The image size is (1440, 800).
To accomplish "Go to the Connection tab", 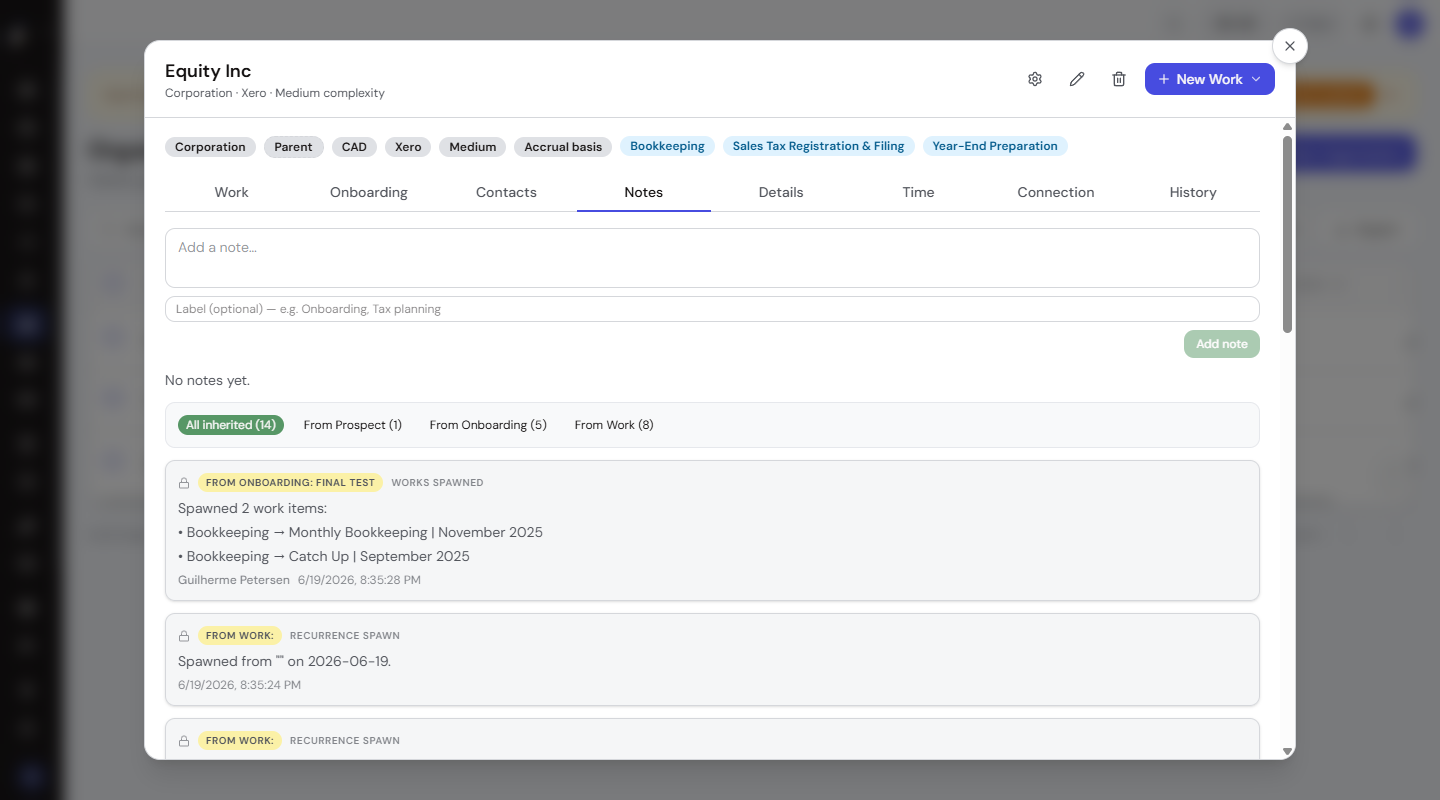I will 1056,192.
